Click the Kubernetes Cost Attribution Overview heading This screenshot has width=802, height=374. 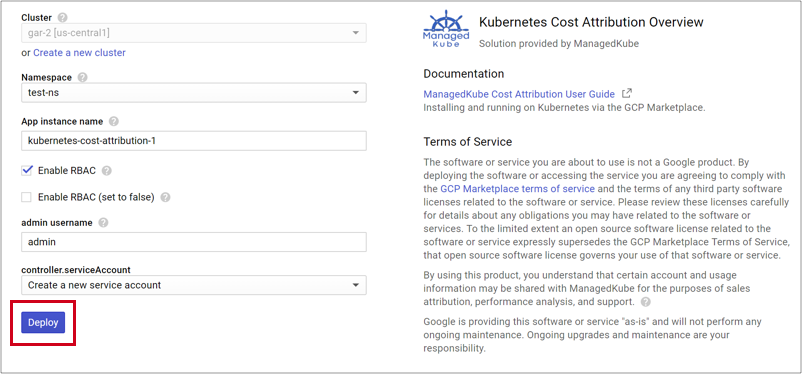coord(591,23)
